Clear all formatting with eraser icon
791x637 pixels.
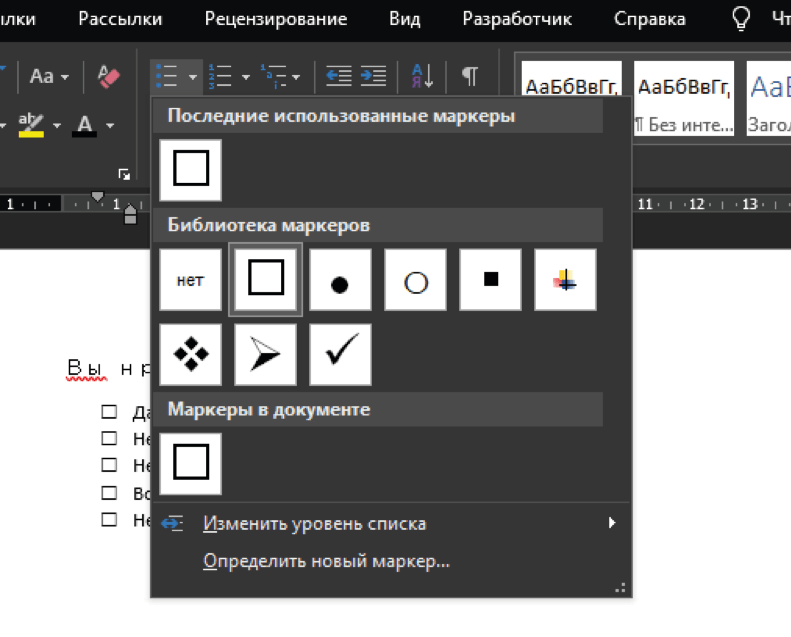[x=108, y=77]
